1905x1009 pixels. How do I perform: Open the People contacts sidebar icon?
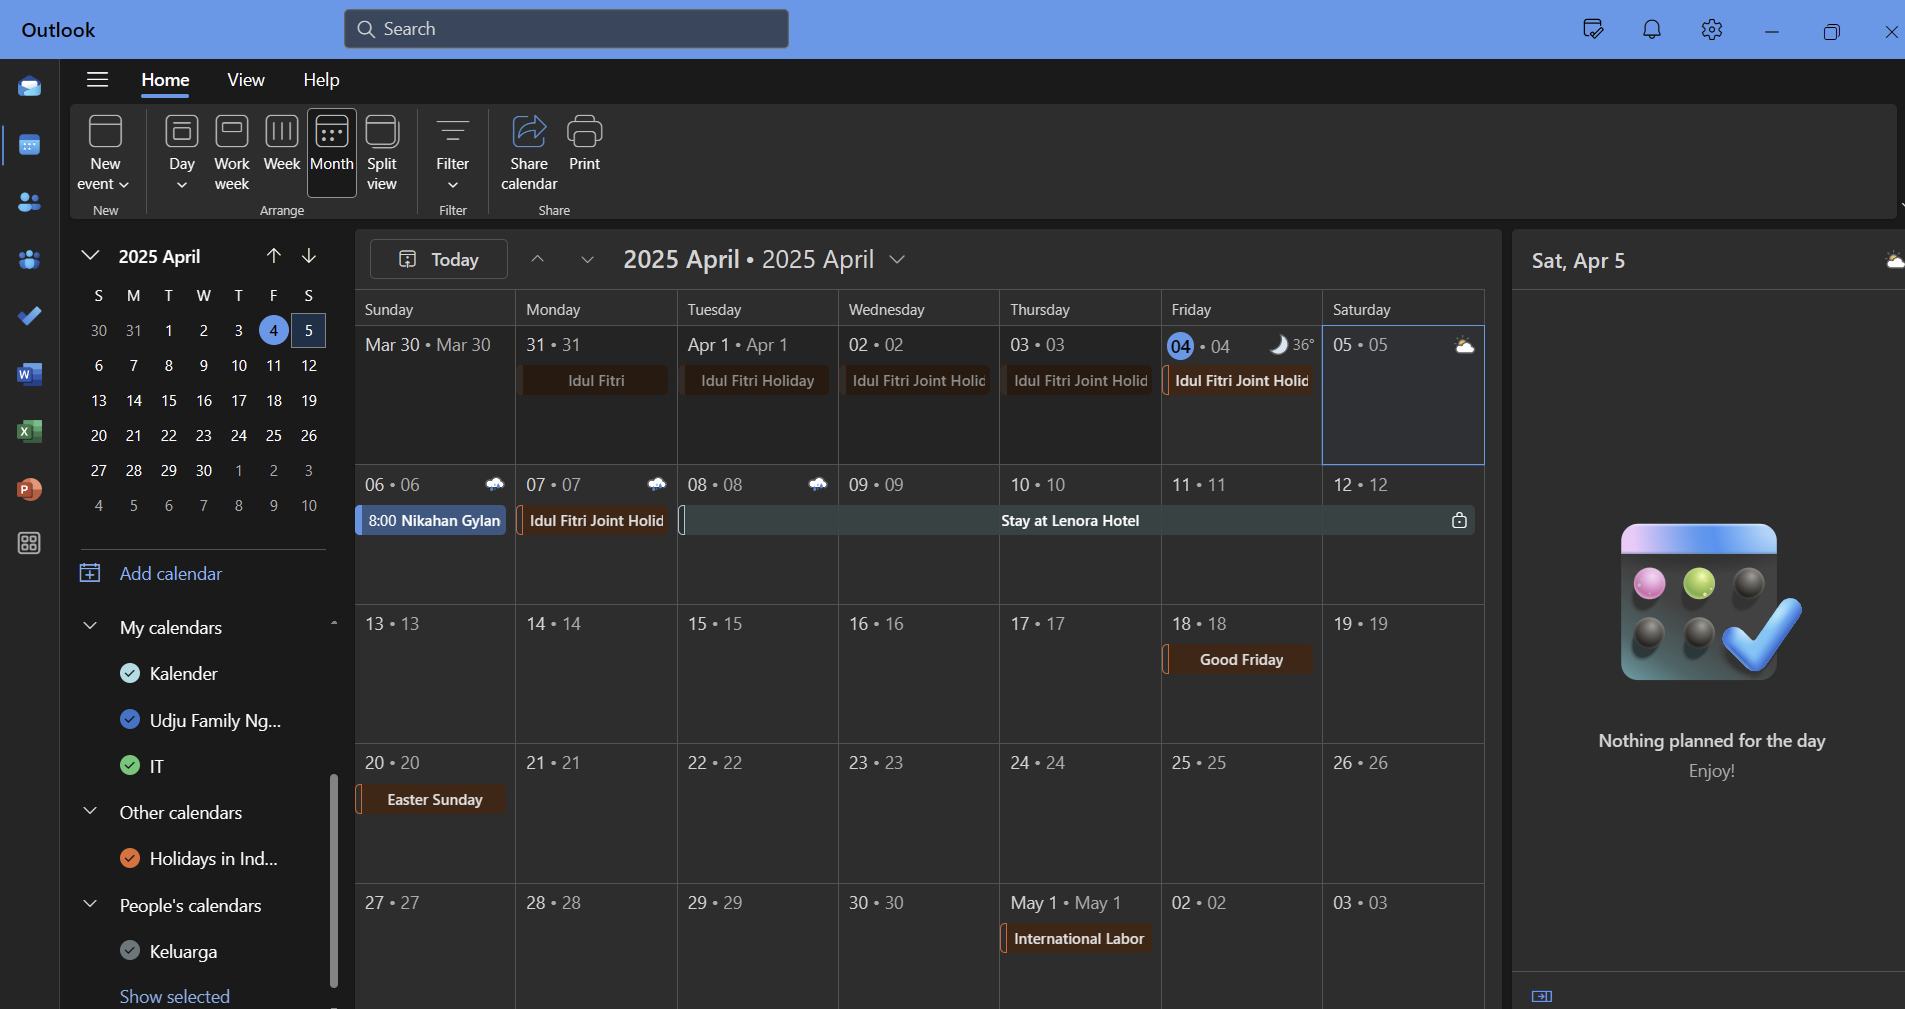pyautogui.click(x=29, y=202)
